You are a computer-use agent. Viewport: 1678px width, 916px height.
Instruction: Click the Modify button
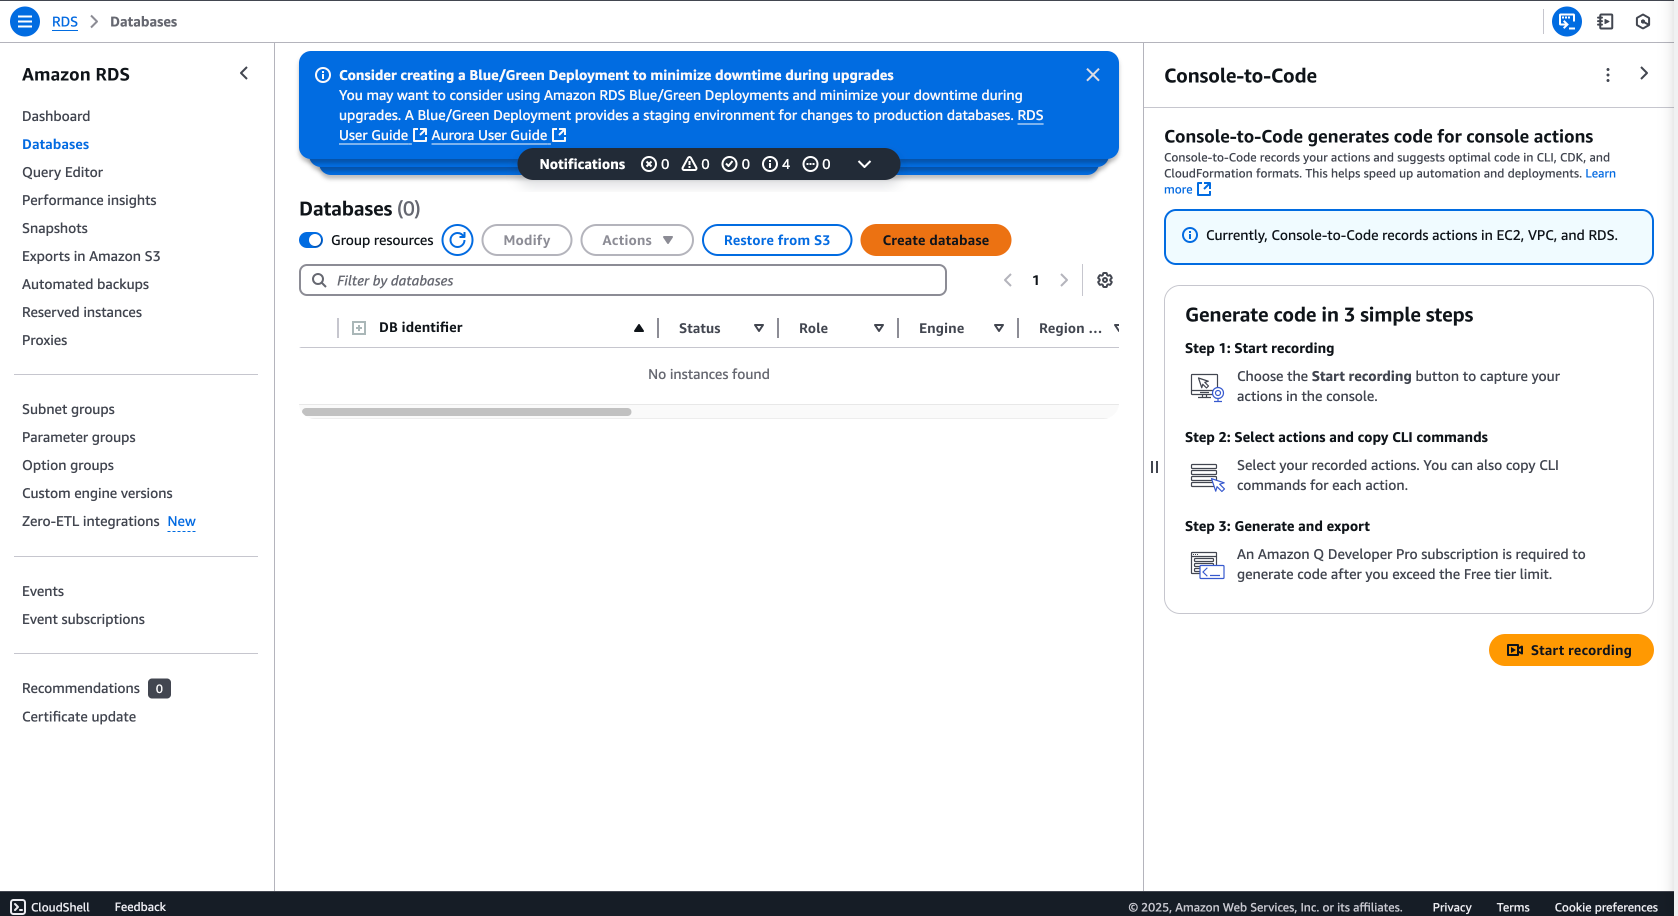coord(527,240)
